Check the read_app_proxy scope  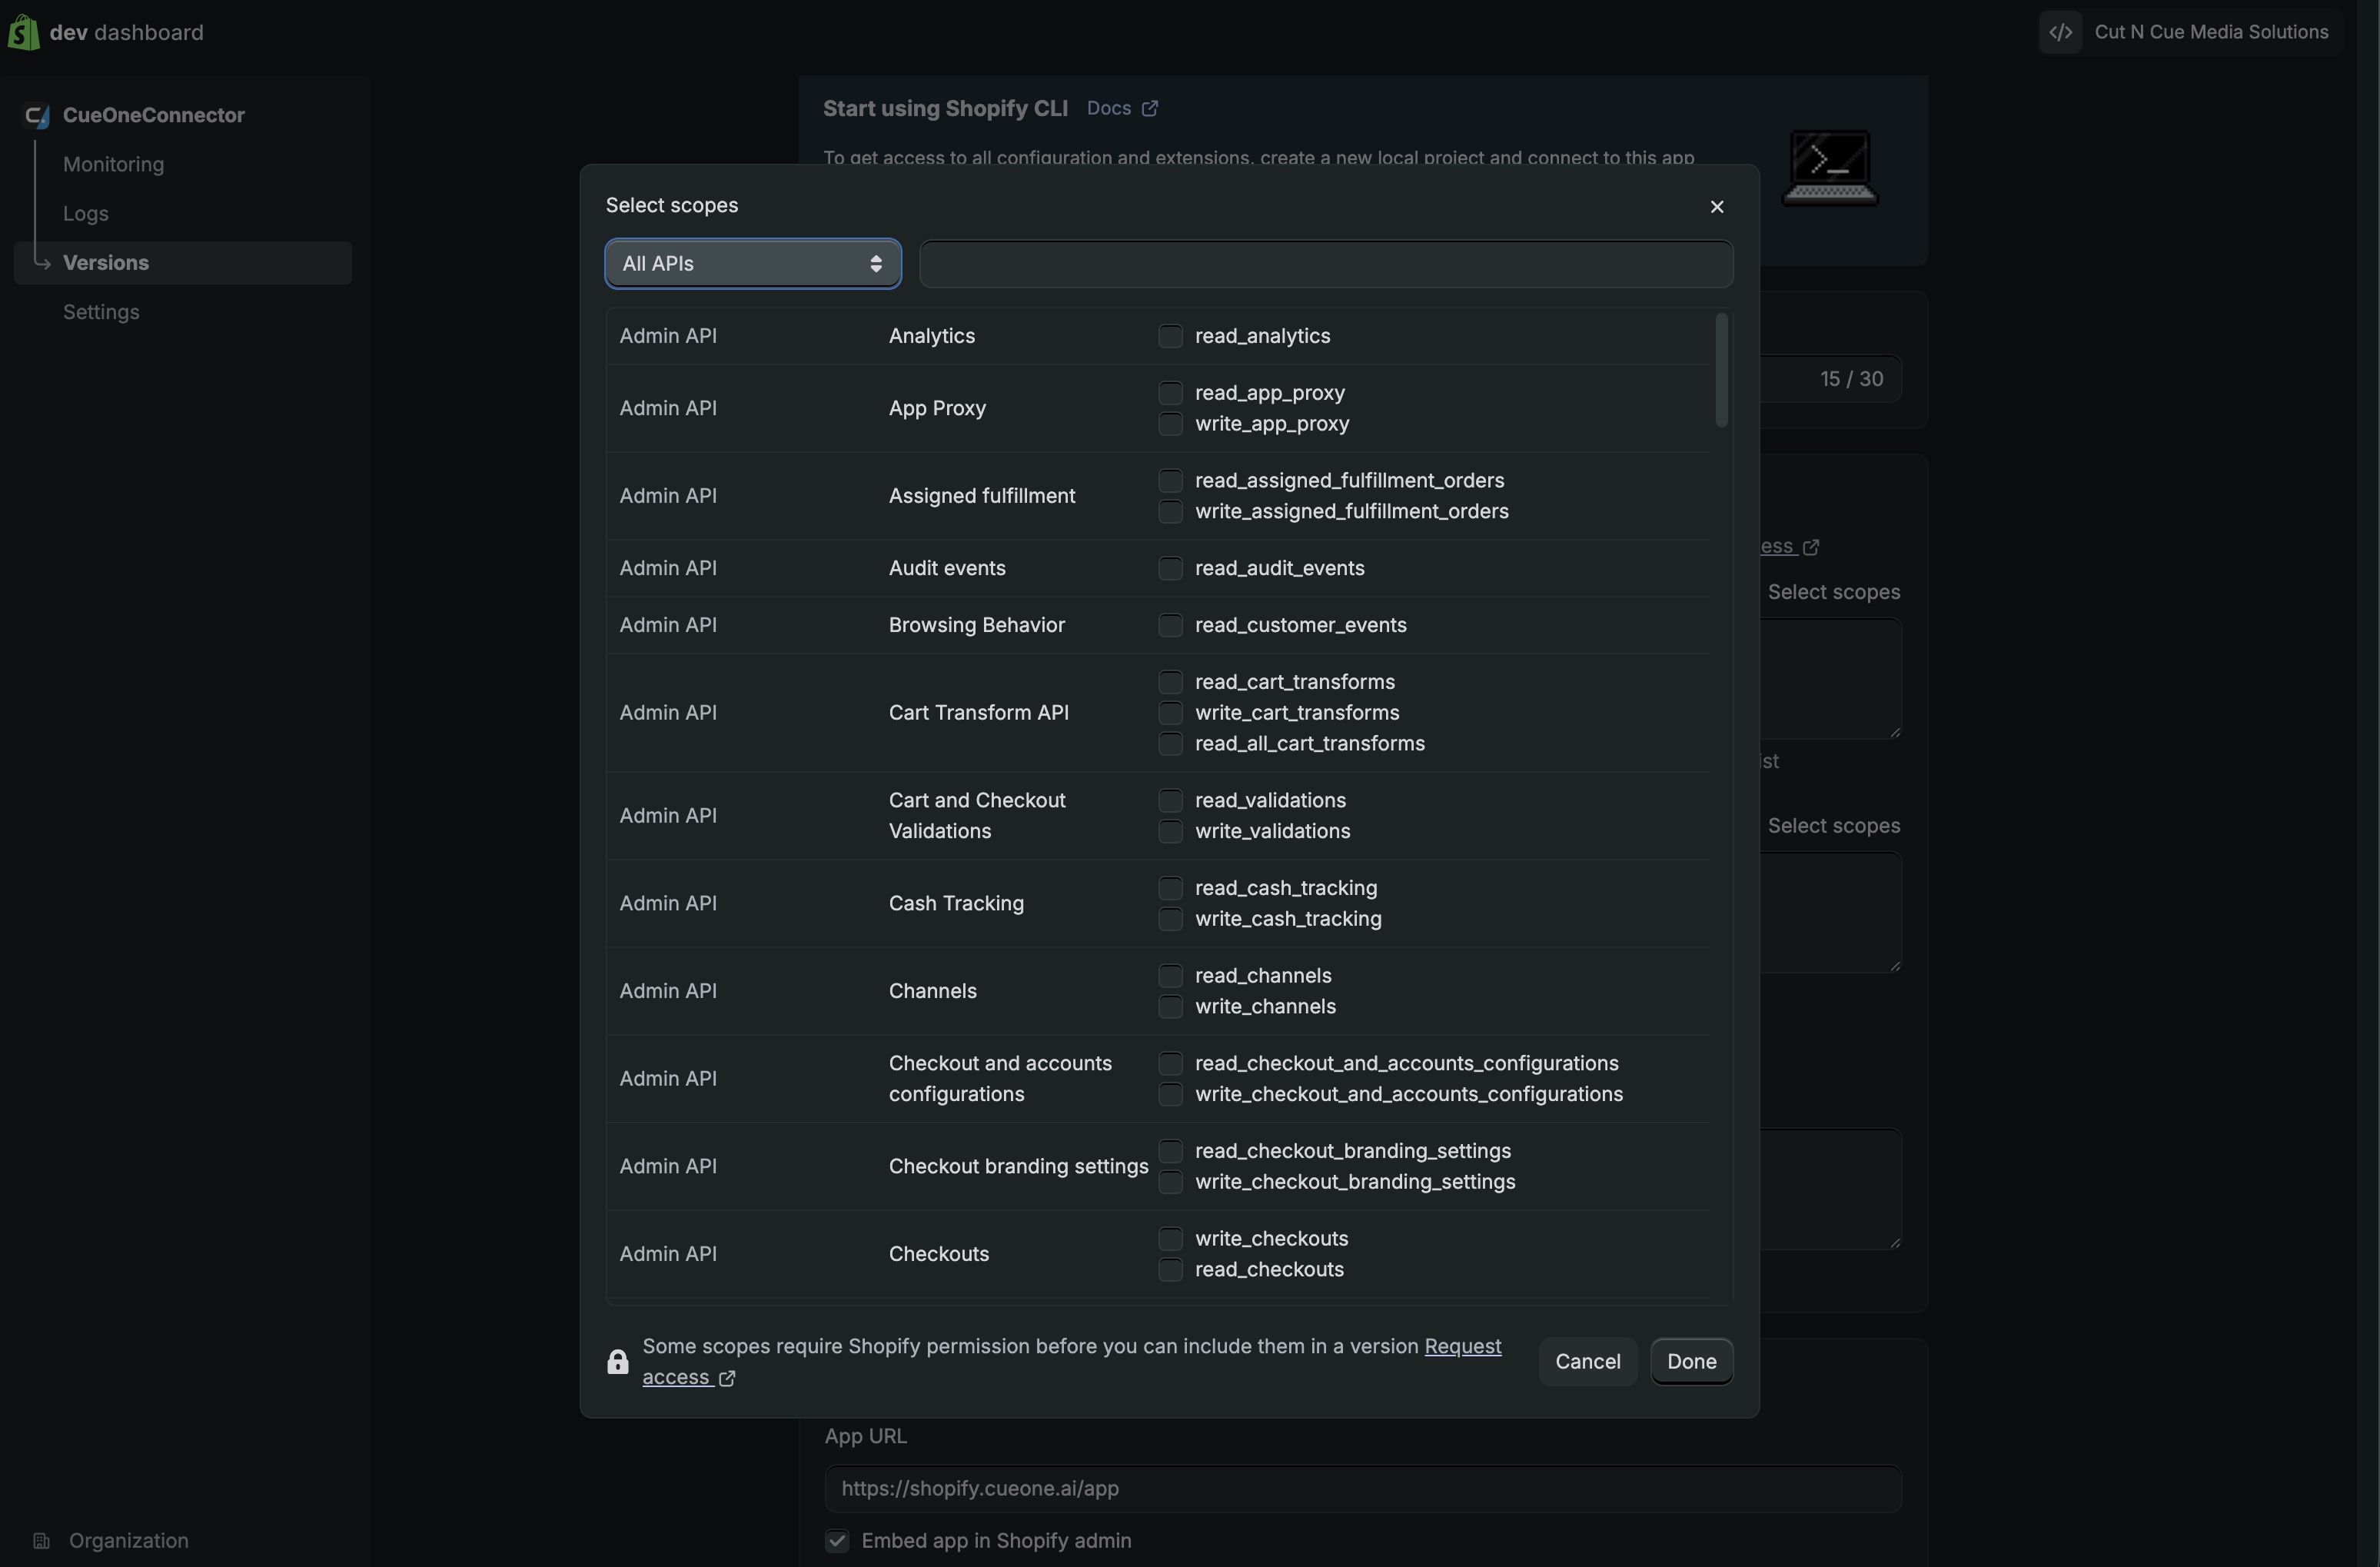pos(1170,393)
